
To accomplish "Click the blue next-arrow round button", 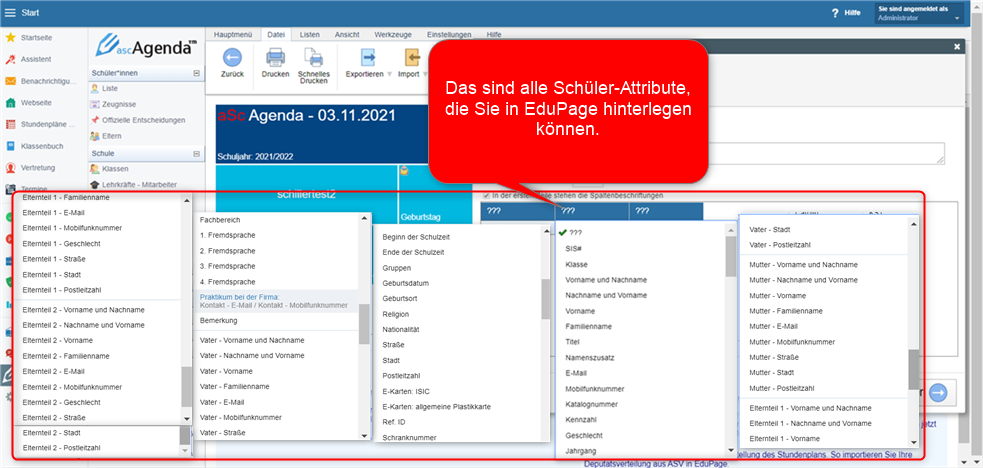I will [x=938, y=393].
